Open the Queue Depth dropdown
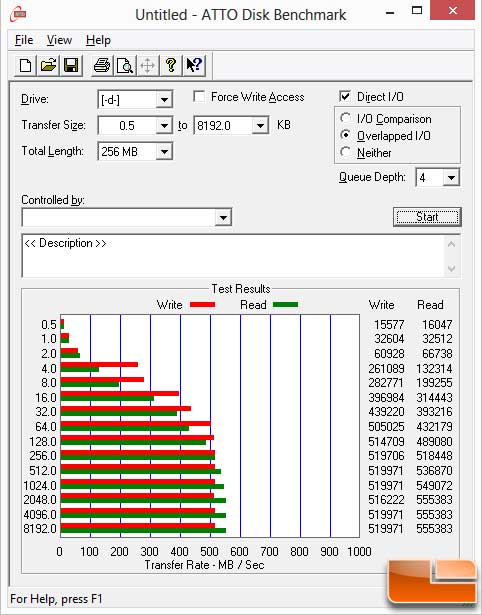The width and height of the screenshot is (482, 615). [451, 178]
